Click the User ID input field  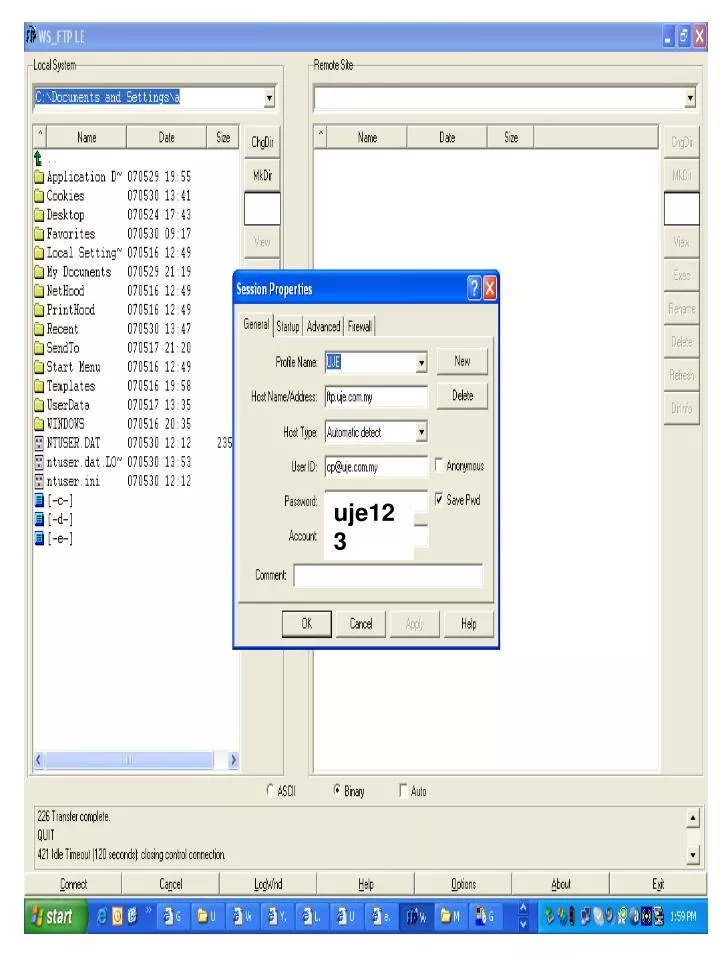(x=376, y=467)
